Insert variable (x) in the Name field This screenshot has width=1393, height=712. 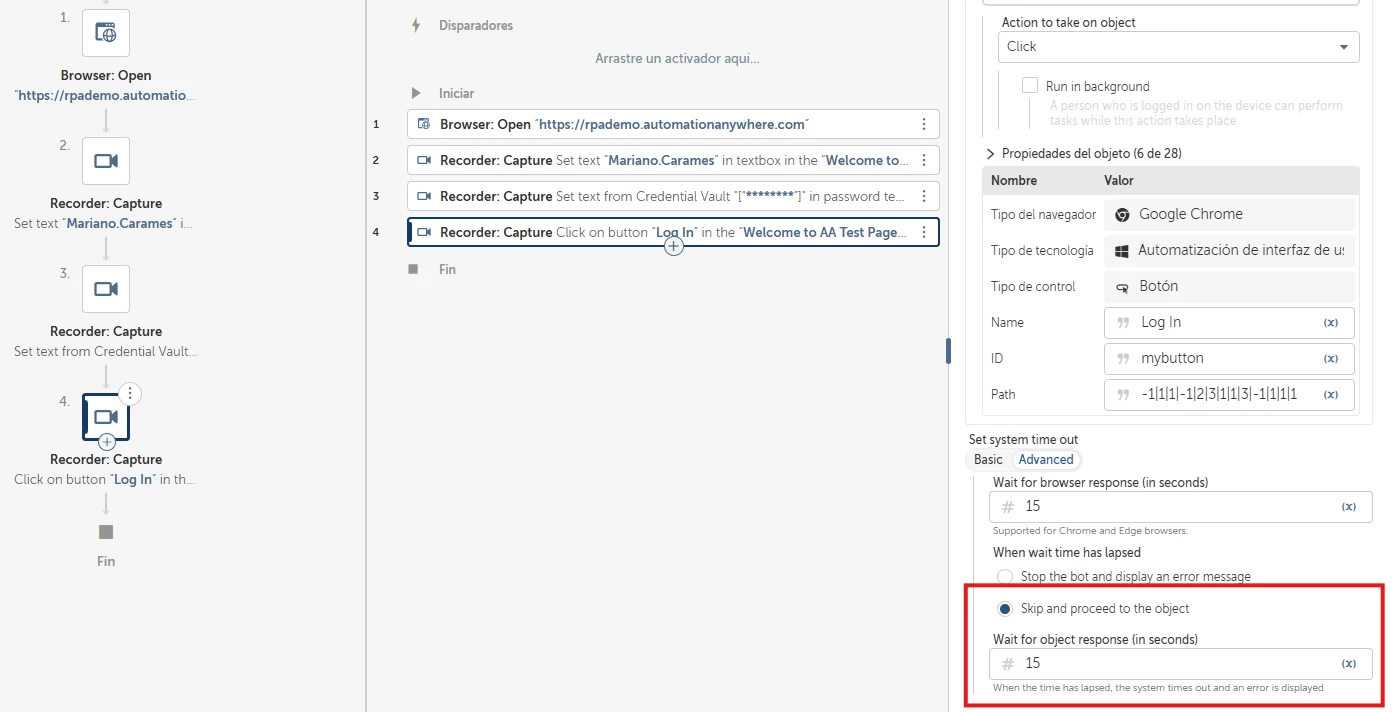(1331, 323)
